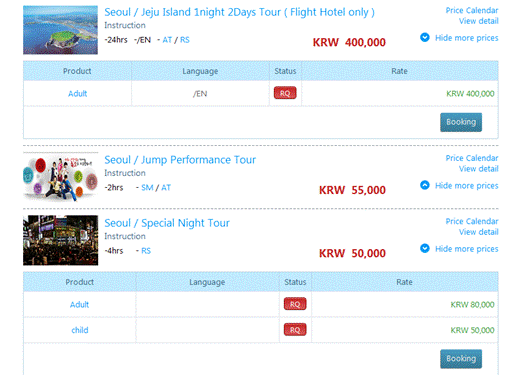The height and width of the screenshot is (375, 509).
Task: Click Booking button for Special Night Tour
Action: coord(461,359)
